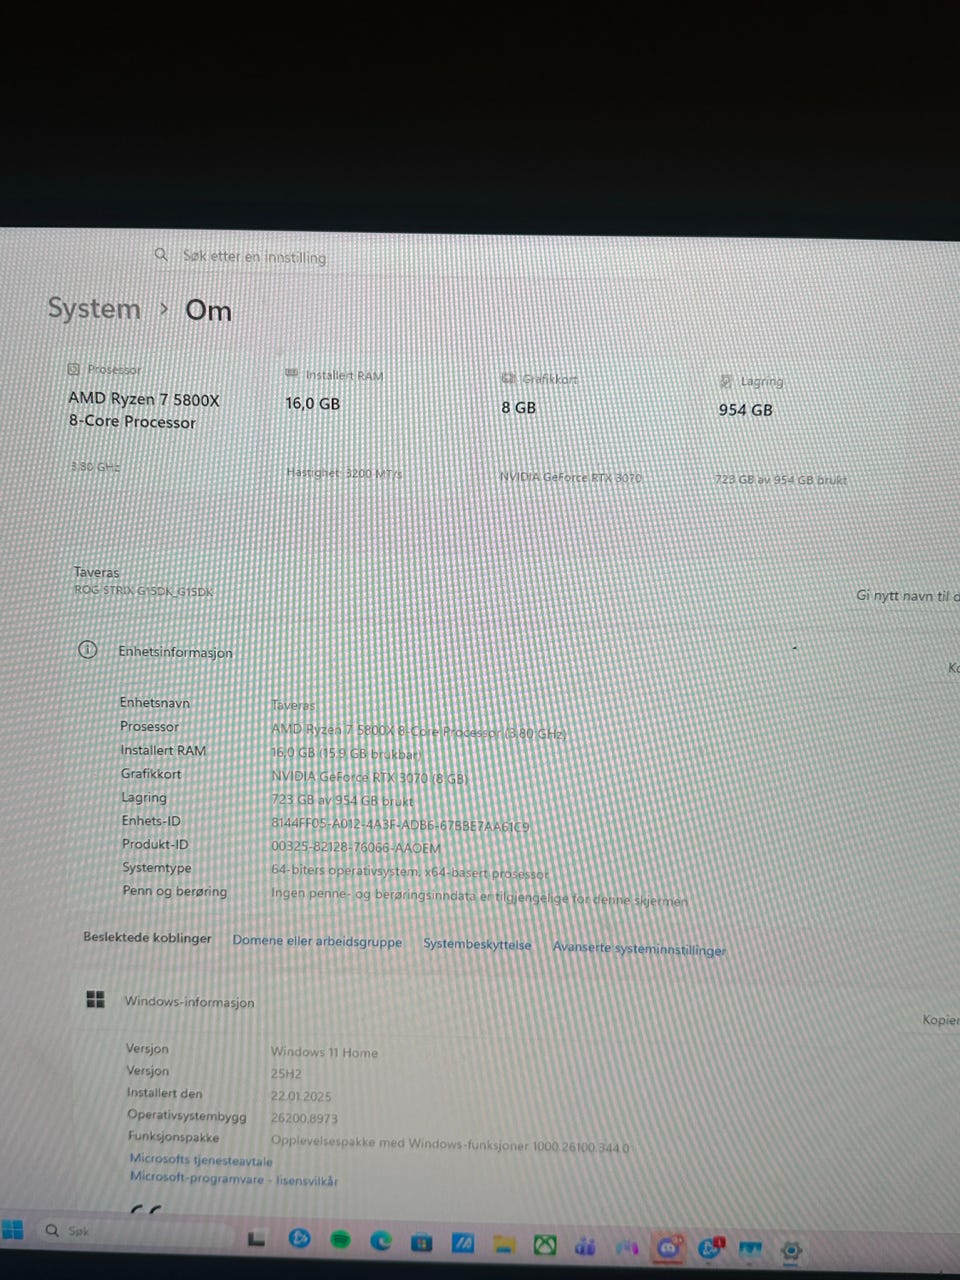Screen dimensions: 960x1280
Task: Focus the 'Søk etter en innstilling' field
Action: click(x=254, y=256)
